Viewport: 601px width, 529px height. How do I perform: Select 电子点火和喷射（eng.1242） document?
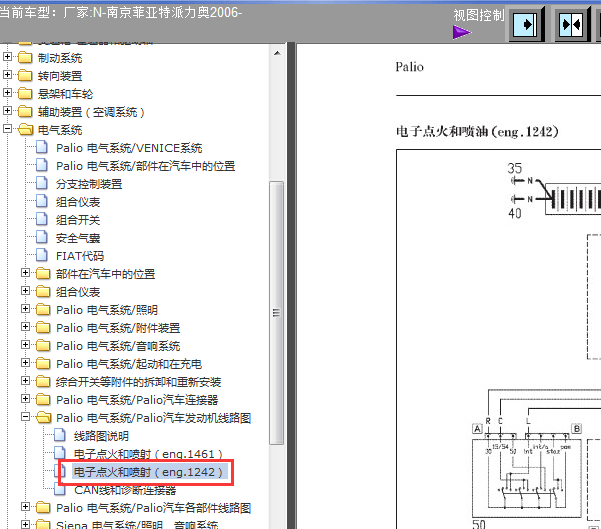pyautogui.click(x=148, y=472)
